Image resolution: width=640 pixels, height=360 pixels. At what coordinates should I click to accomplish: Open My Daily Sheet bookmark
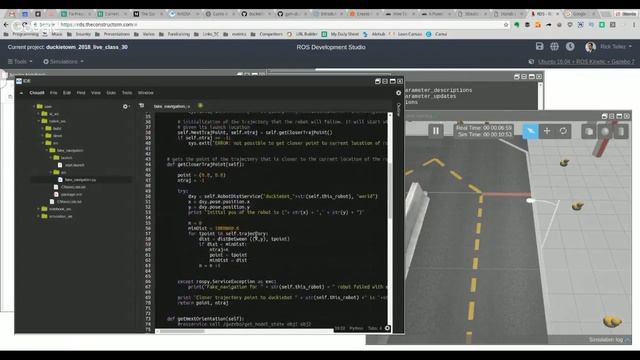[x=340, y=34]
